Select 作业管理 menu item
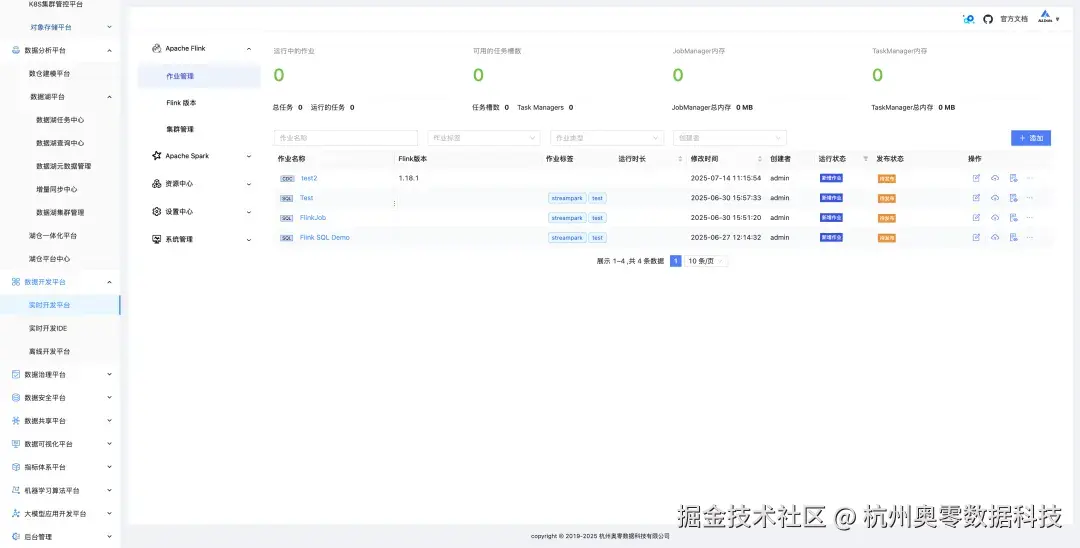Image resolution: width=1080 pixels, height=548 pixels. [199, 76]
